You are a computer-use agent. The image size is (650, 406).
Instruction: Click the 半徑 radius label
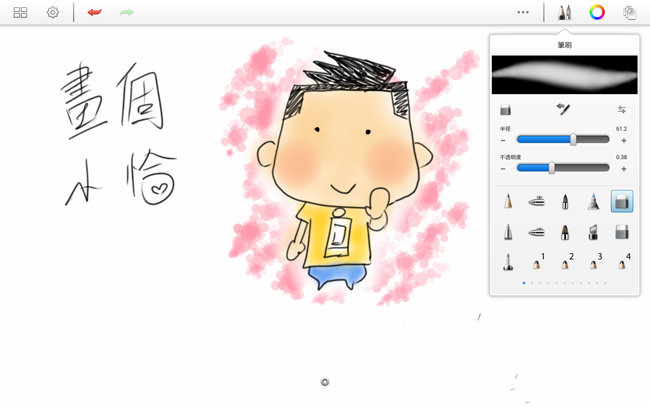click(x=505, y=129)
